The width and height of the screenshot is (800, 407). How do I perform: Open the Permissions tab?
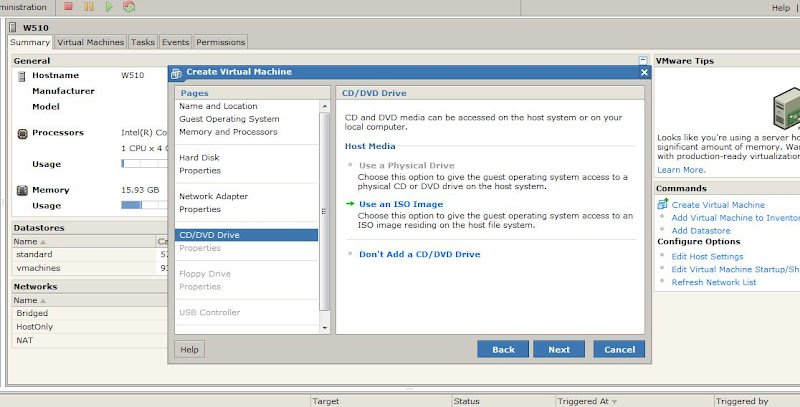pyautogui.click(x=220, y=42)
